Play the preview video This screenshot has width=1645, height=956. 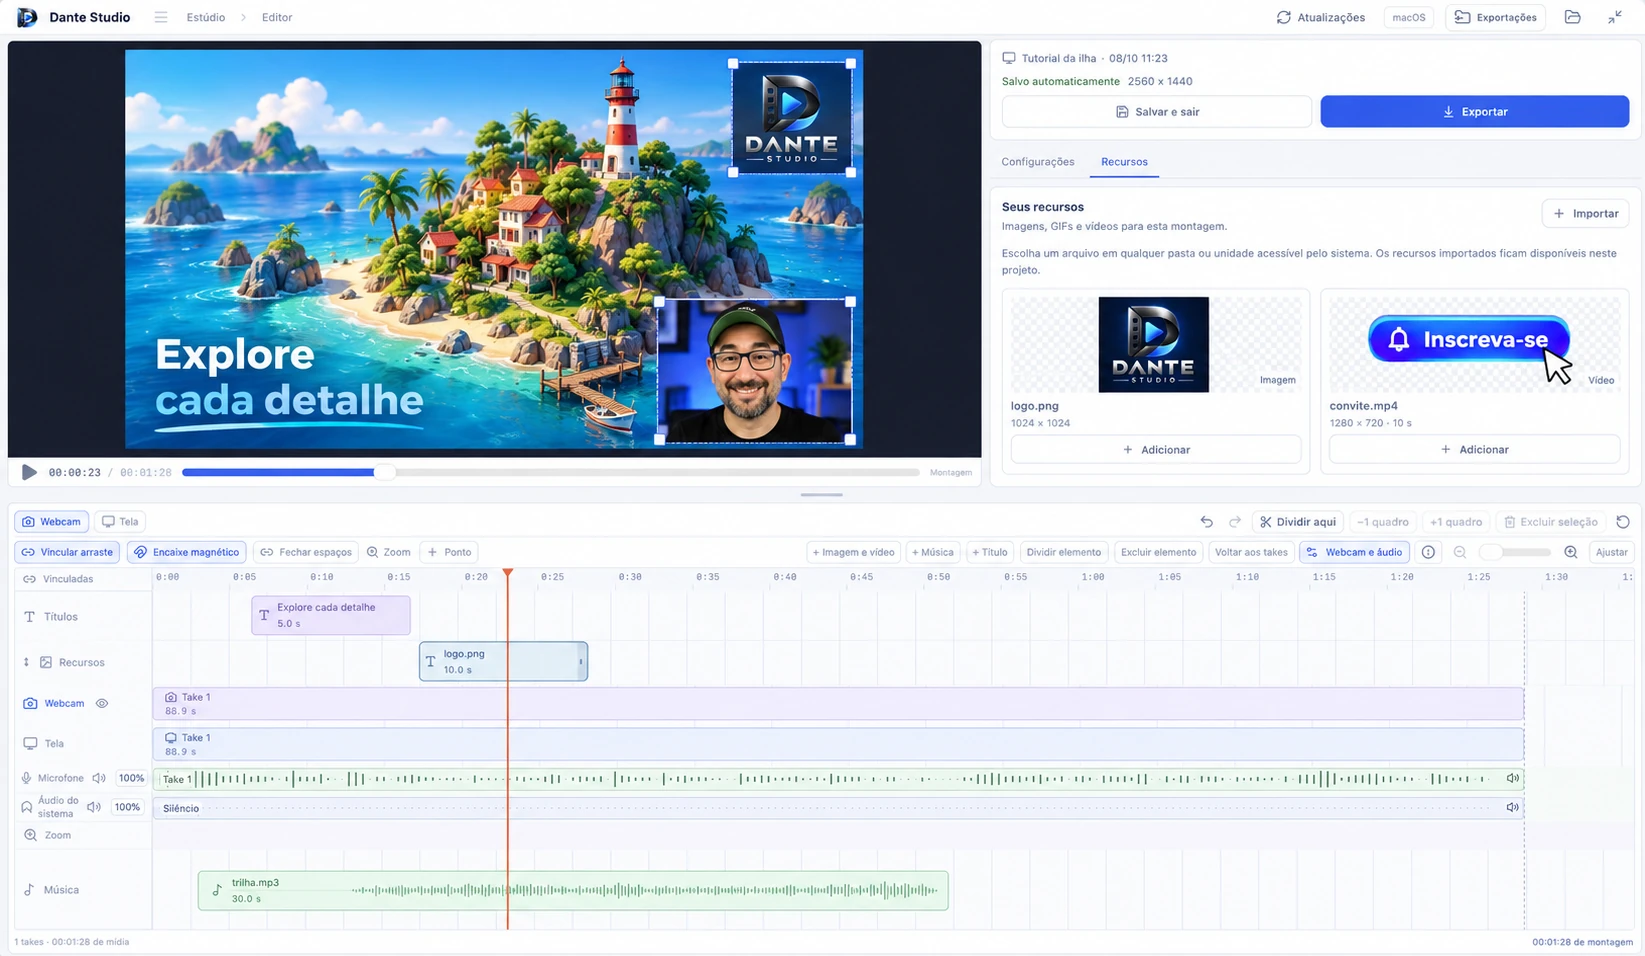click(29, 472)
